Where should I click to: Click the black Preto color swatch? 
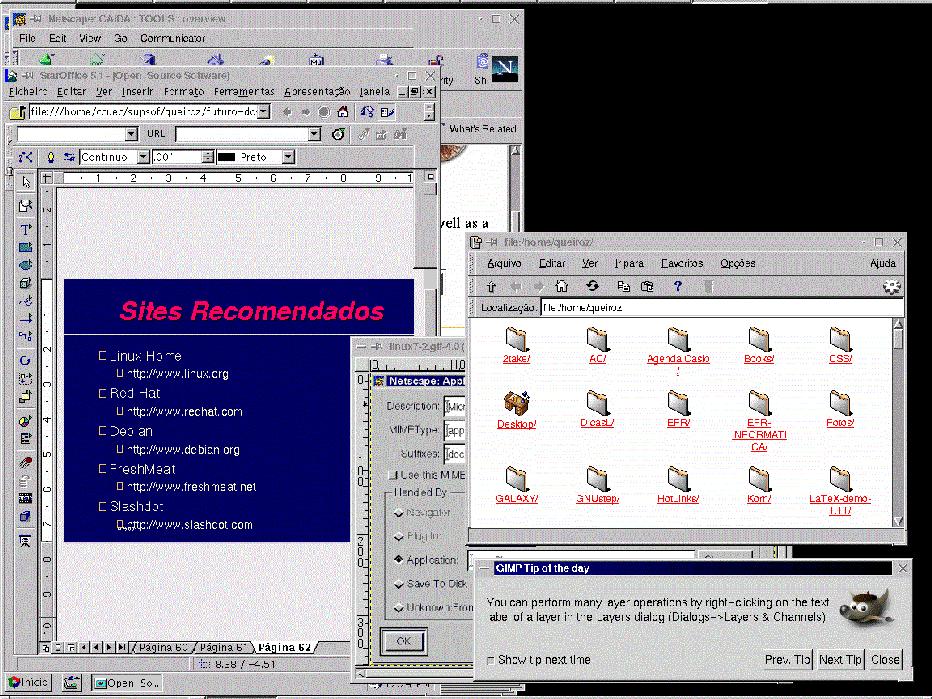click(x=227, y=158)
